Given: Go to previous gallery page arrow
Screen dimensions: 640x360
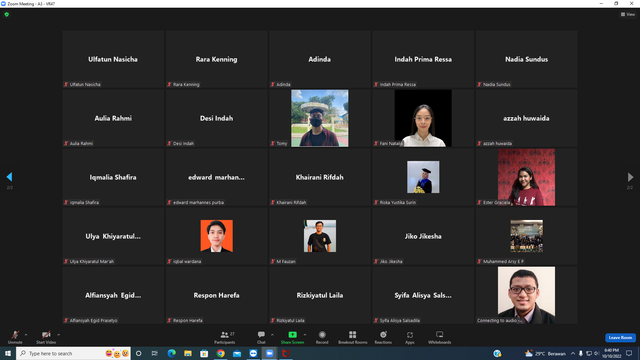Looking at the screenshot, I should 9,177.
